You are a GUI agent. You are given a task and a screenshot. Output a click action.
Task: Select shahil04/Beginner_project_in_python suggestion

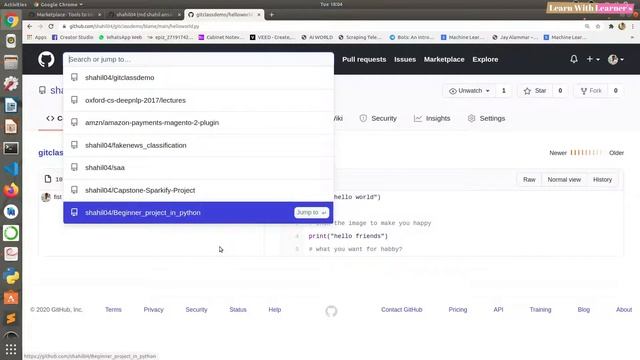(x=198, y=212)
